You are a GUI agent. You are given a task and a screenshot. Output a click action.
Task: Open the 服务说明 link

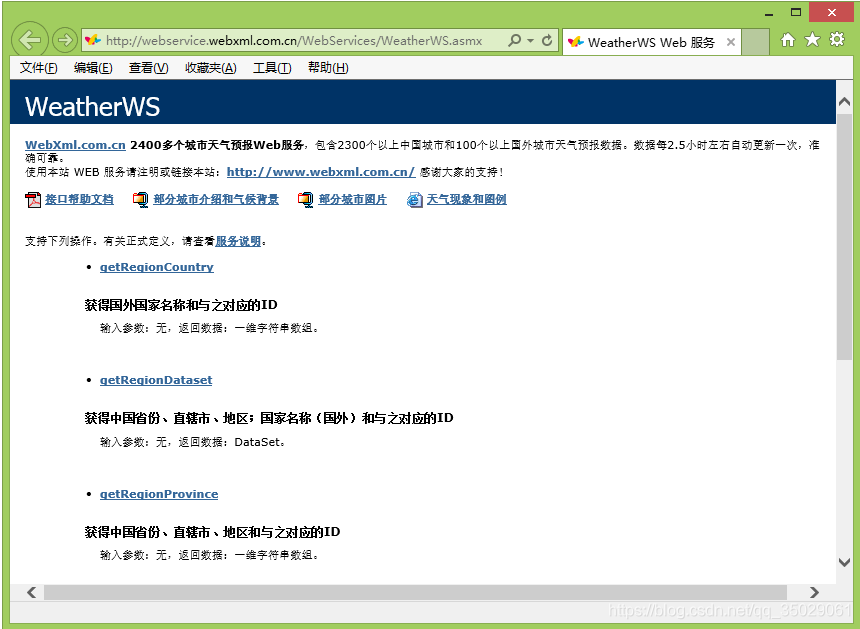(238, 241)
